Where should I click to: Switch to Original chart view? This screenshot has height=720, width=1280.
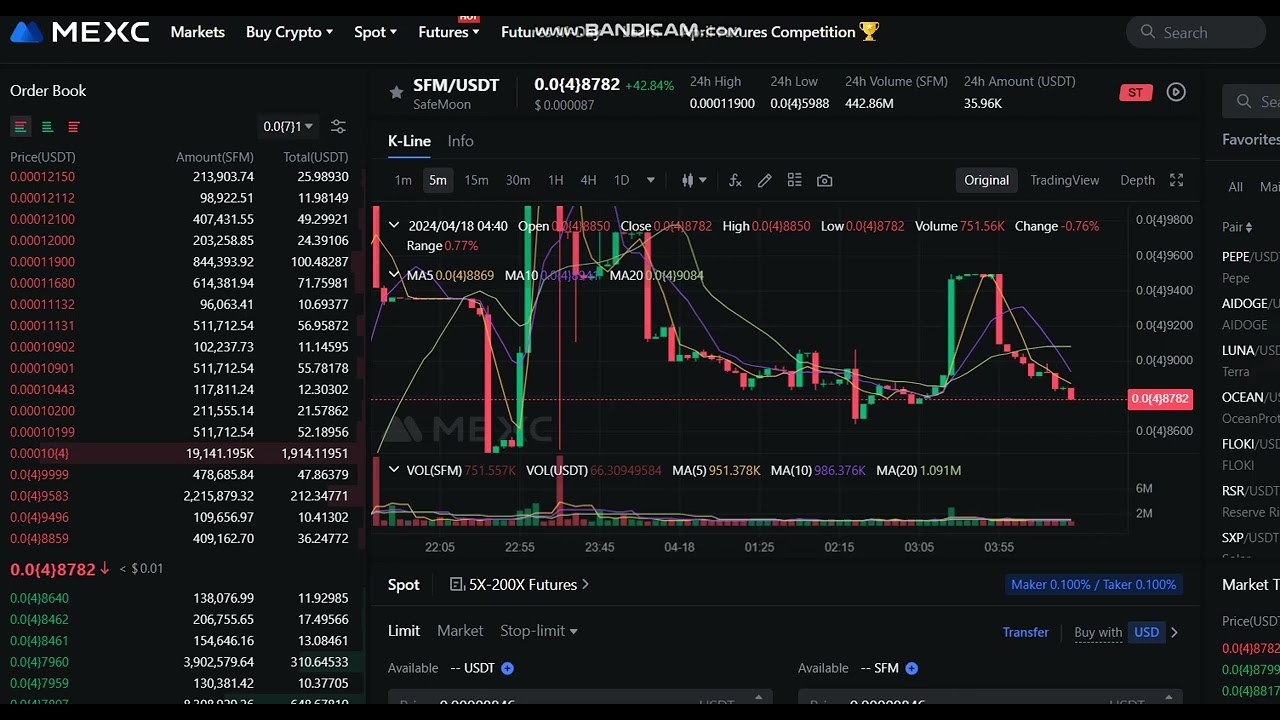986,180
